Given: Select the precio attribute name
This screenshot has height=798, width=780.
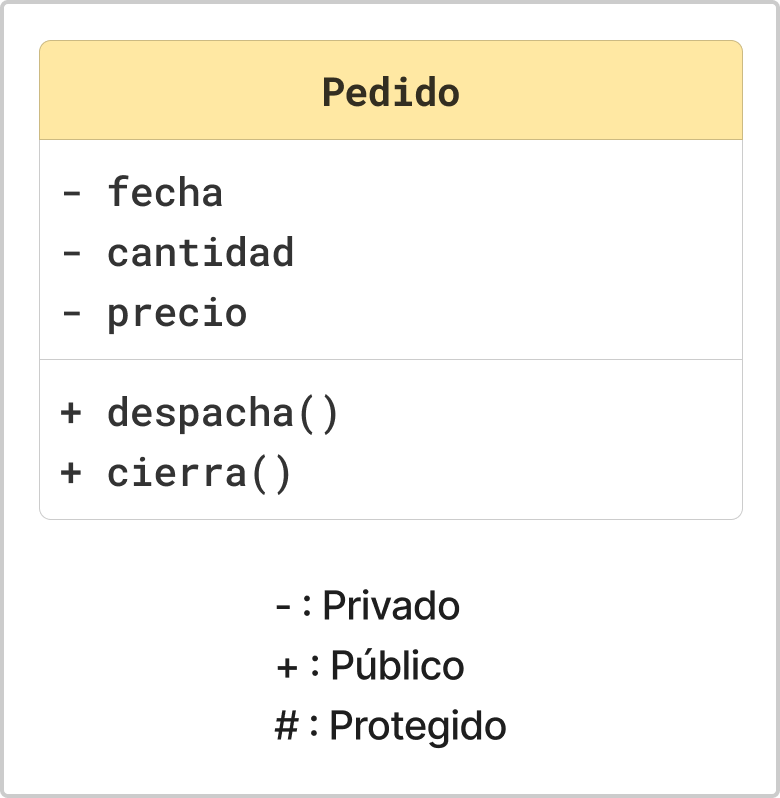Looking at the screenshot, I should point(177,314).
